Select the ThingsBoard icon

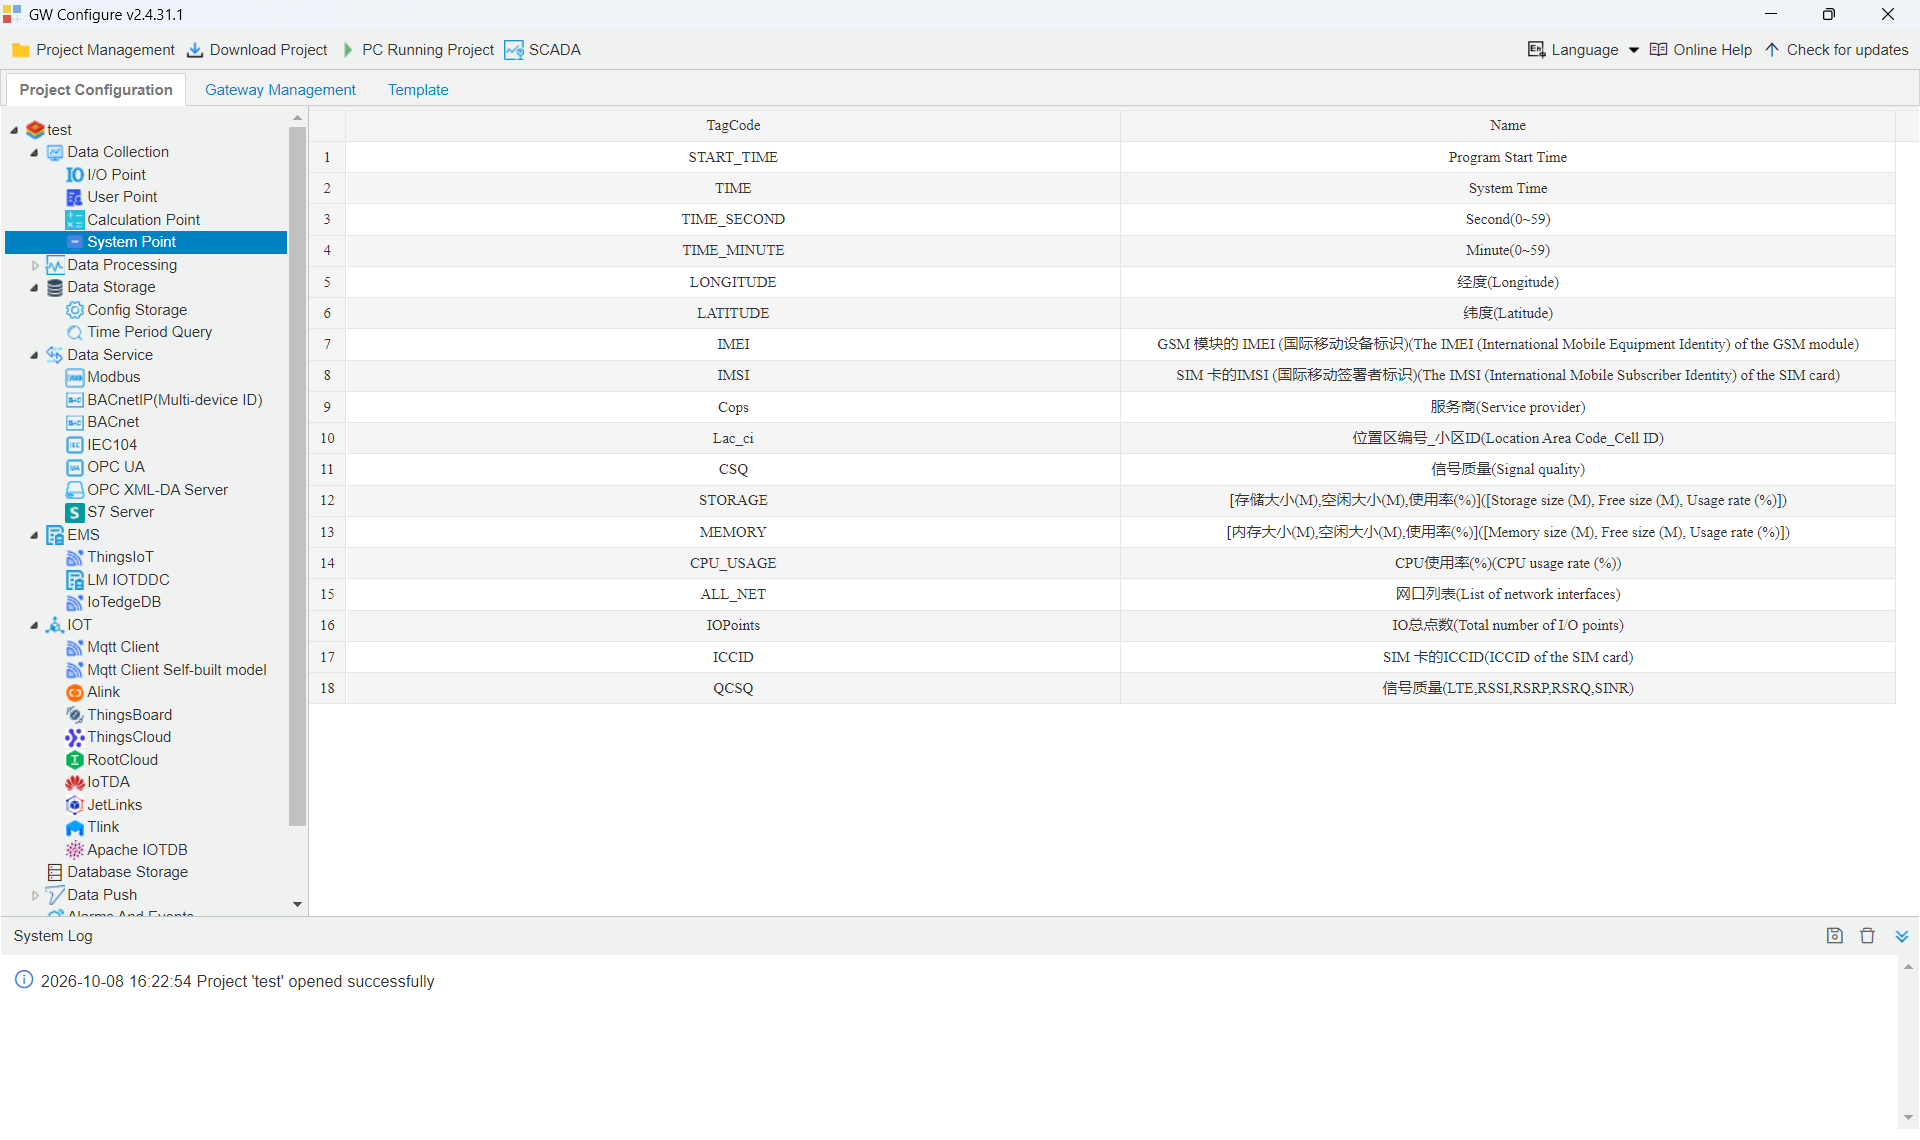pos(75,715)
